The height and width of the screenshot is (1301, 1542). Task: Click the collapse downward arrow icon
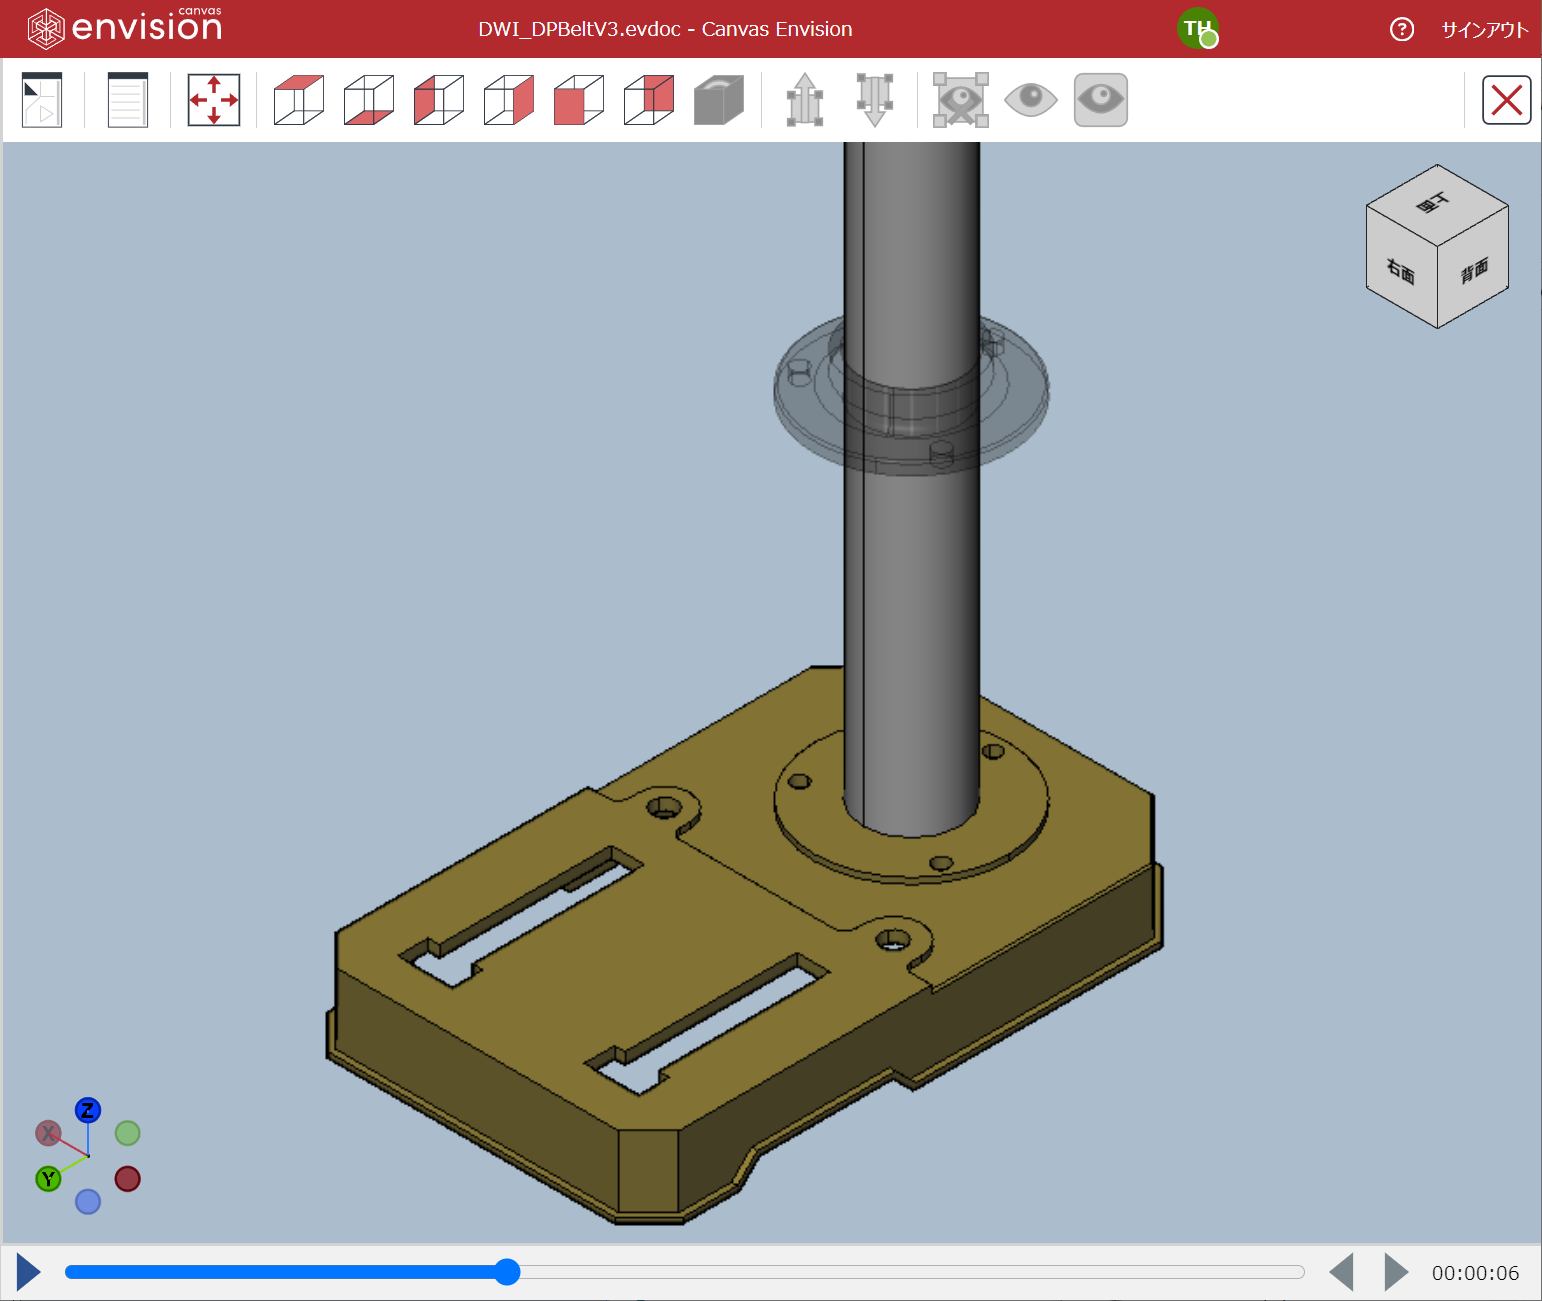click(875, 100)
